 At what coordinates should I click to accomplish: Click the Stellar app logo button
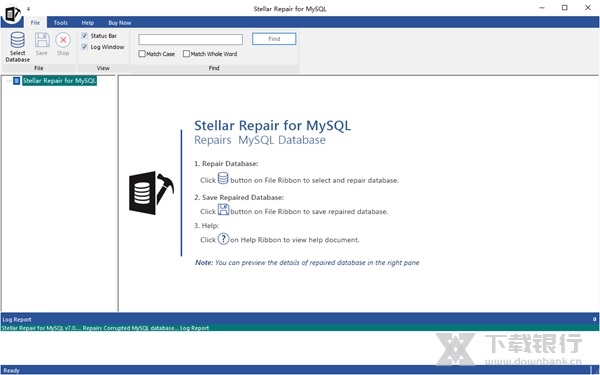pyautogui.click(x=12, y=14)
